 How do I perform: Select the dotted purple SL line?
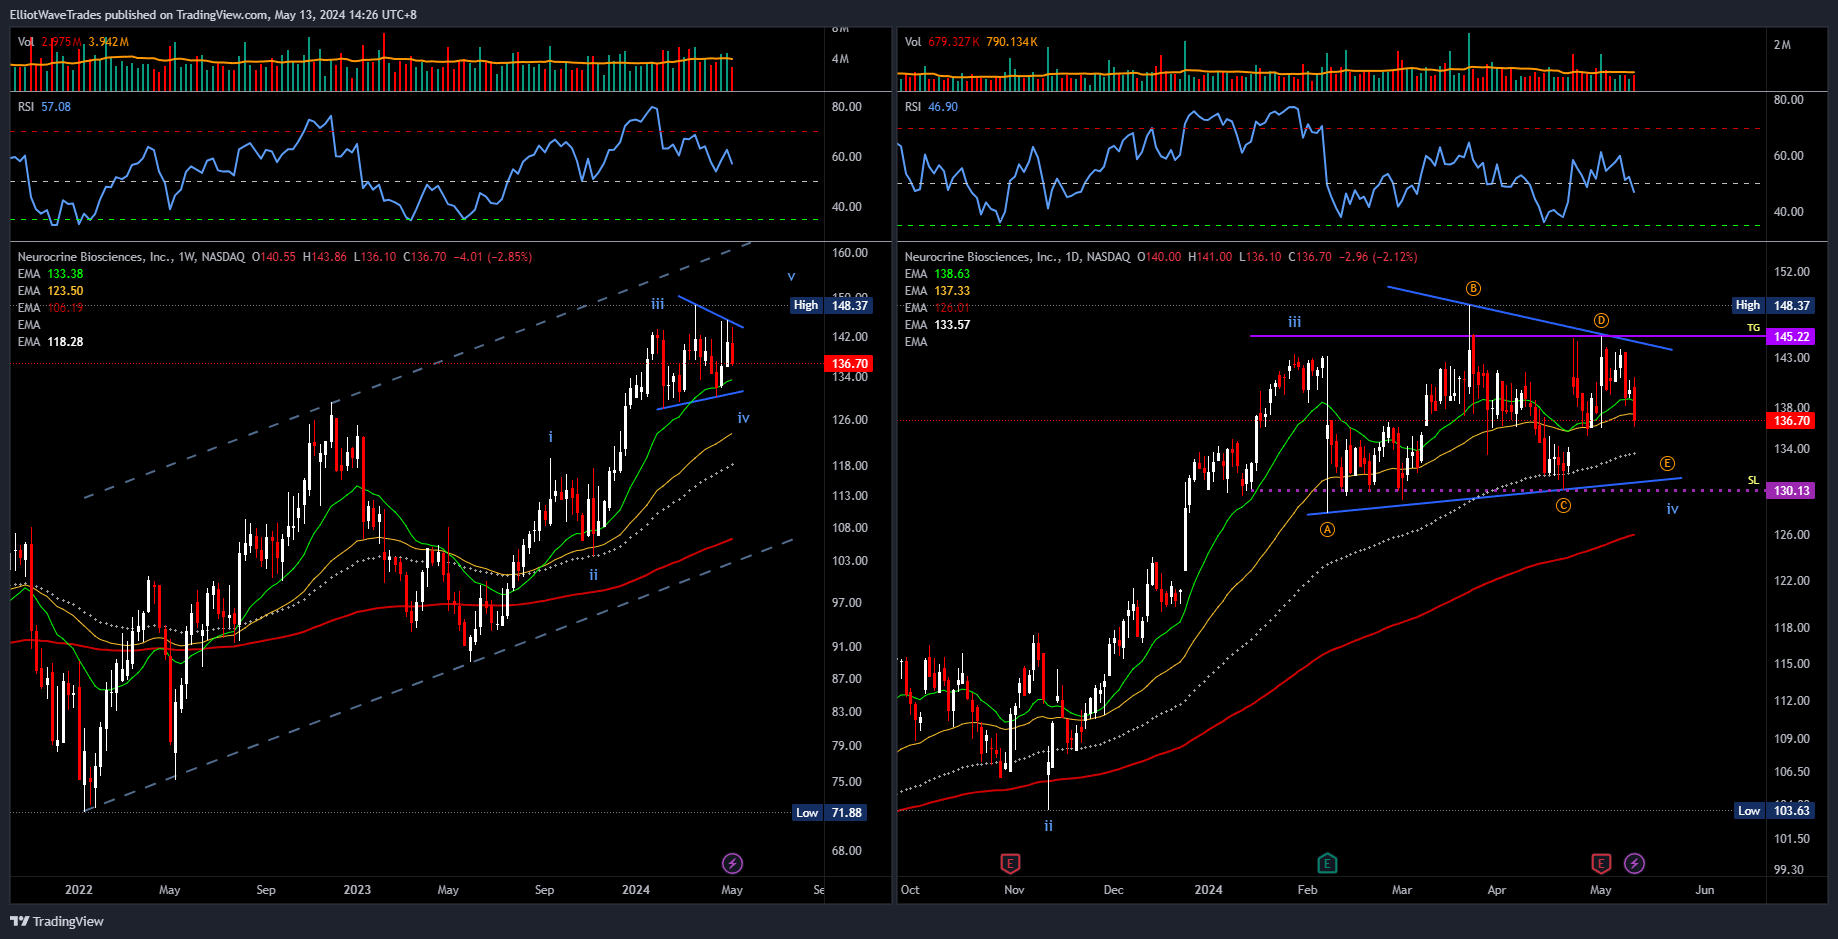pyautogui.click(x=1507, y=490)
